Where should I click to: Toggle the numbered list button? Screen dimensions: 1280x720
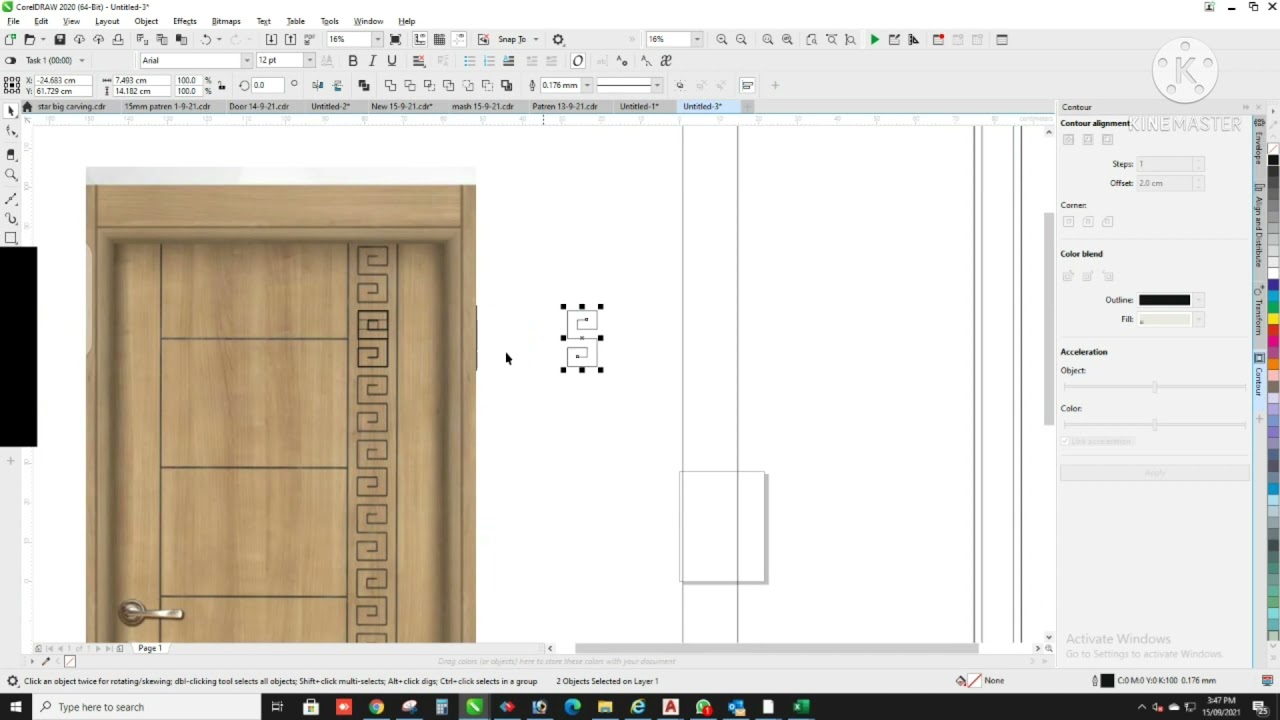pyautogui.click(x=489, y=61)
